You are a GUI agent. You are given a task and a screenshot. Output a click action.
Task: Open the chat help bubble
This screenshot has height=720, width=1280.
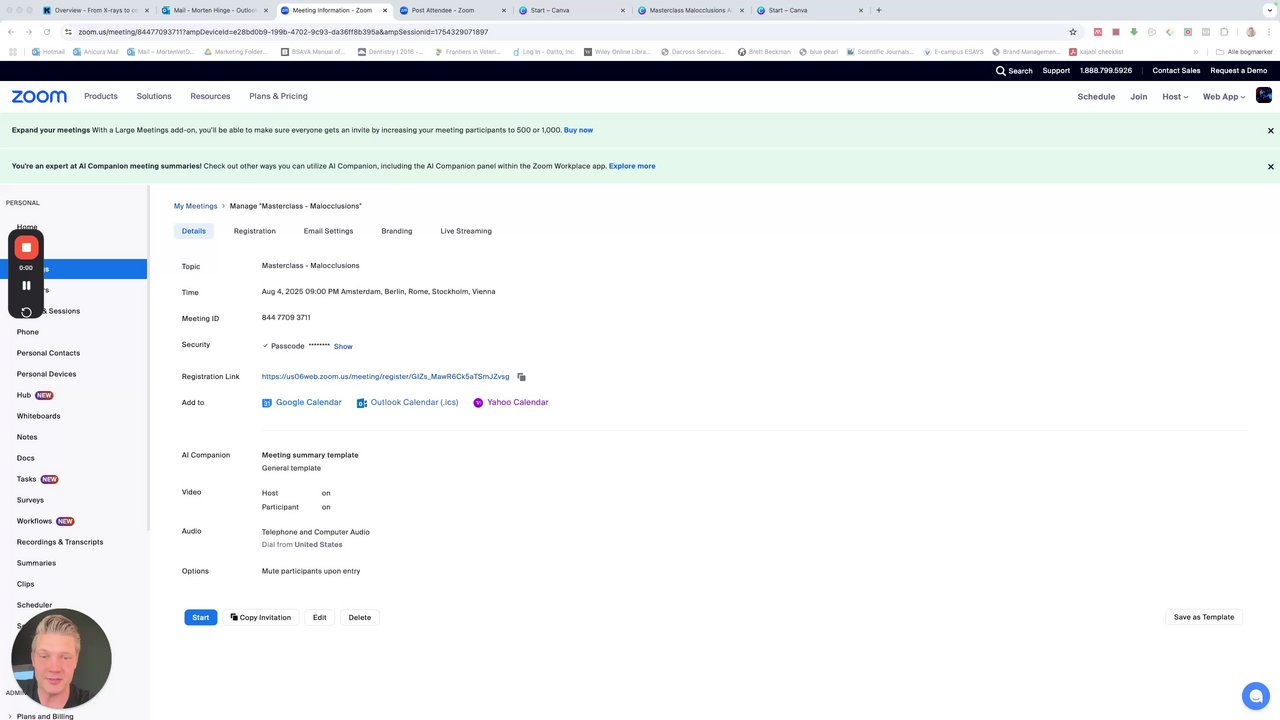[x=1255, y=696]
